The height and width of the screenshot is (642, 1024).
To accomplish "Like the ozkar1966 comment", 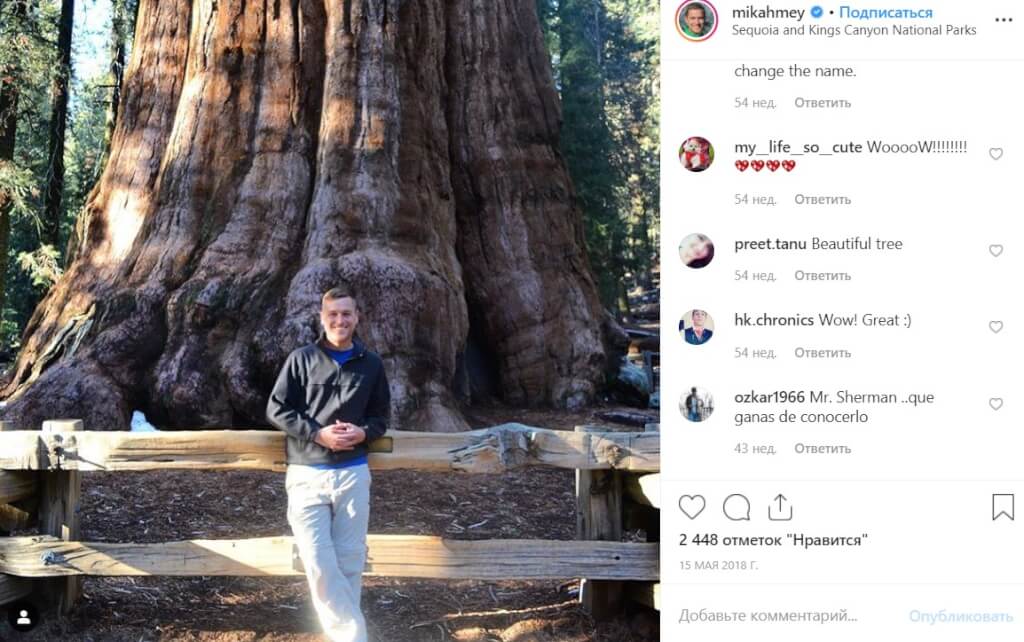I will pyautogui.click(x=995, y=404).
